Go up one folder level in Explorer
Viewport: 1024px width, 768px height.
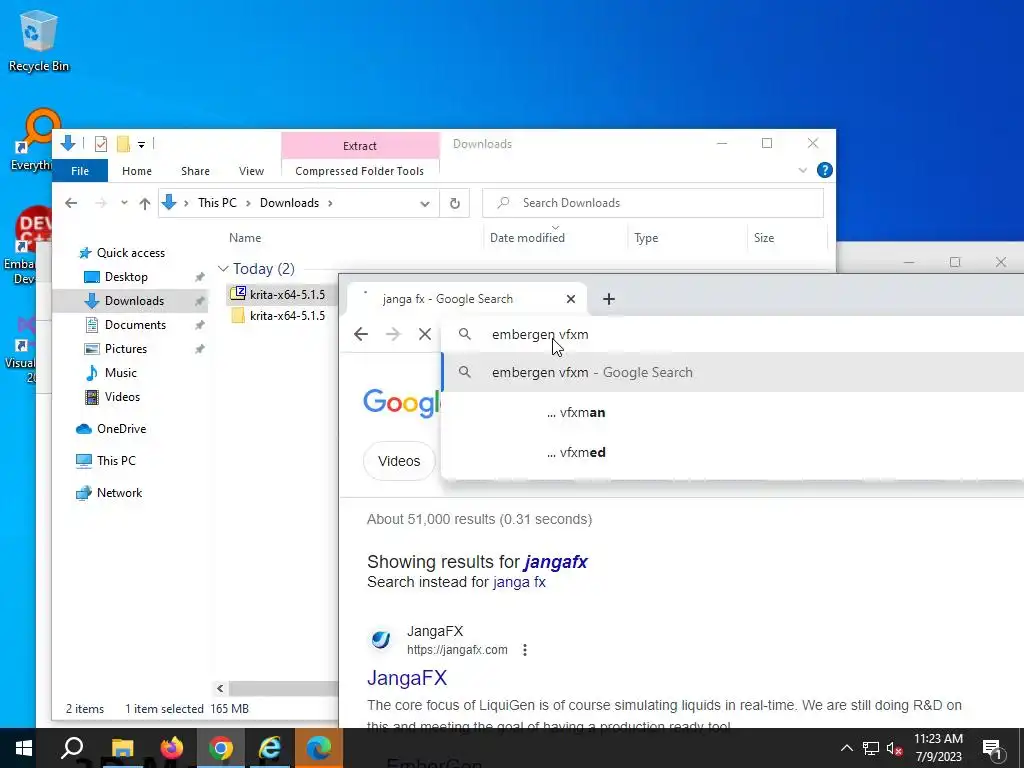pyautogui.click(x=145, y=203)
